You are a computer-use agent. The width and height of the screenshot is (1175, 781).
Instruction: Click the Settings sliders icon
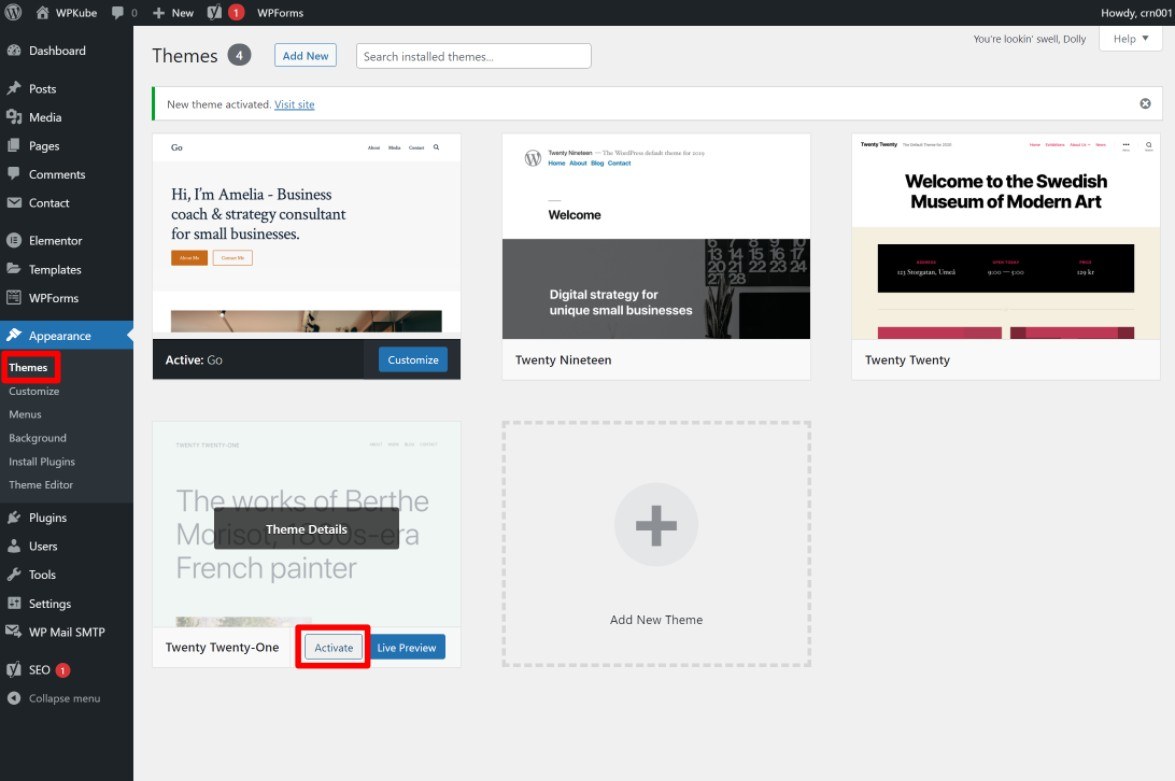(13, 603)
